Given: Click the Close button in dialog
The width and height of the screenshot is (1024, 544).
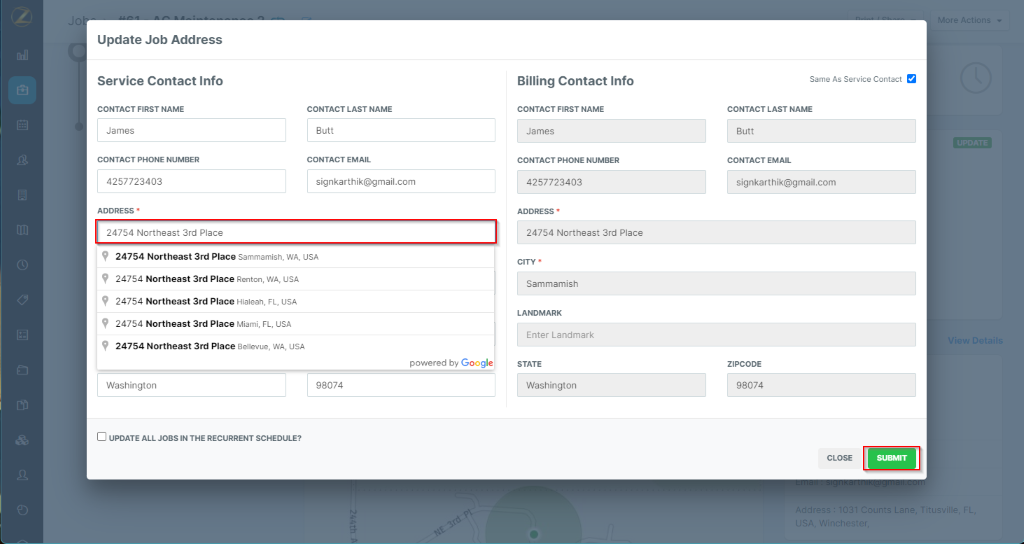Looking at the screenshot, I should [x=839, y=458].
